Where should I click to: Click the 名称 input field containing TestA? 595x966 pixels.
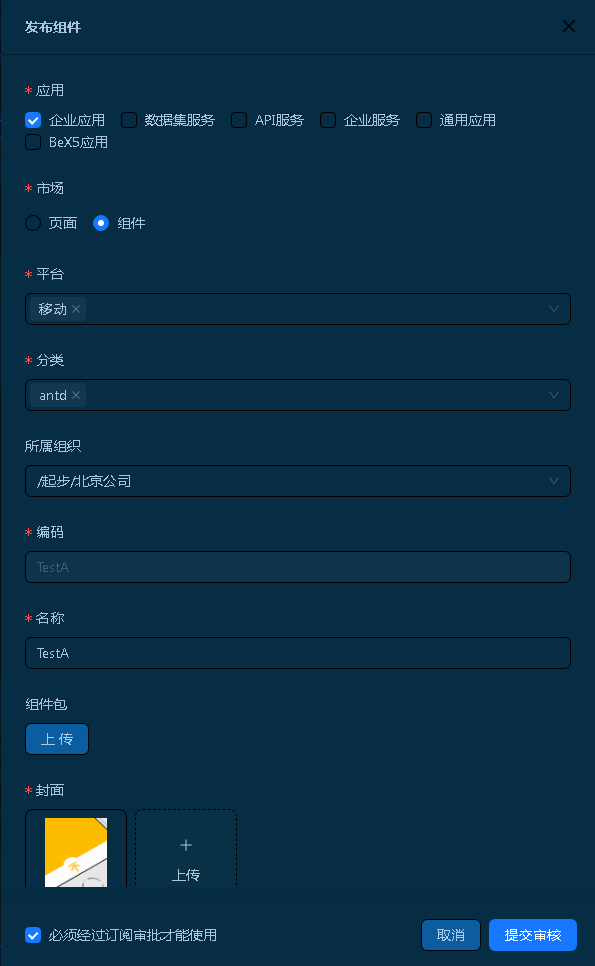pyautogui.click(x=298, y=653)
